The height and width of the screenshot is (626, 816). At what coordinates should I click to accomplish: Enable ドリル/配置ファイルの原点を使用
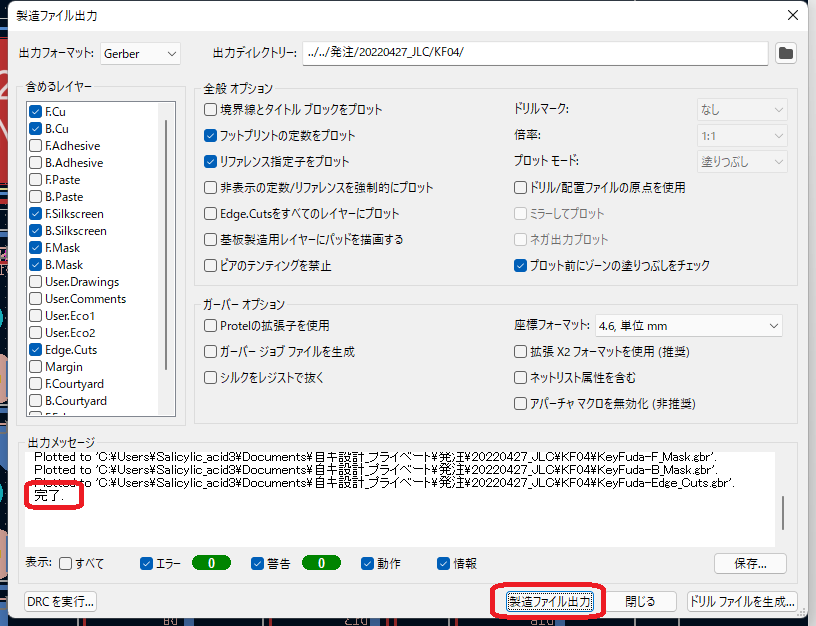(x=520, y=187)
